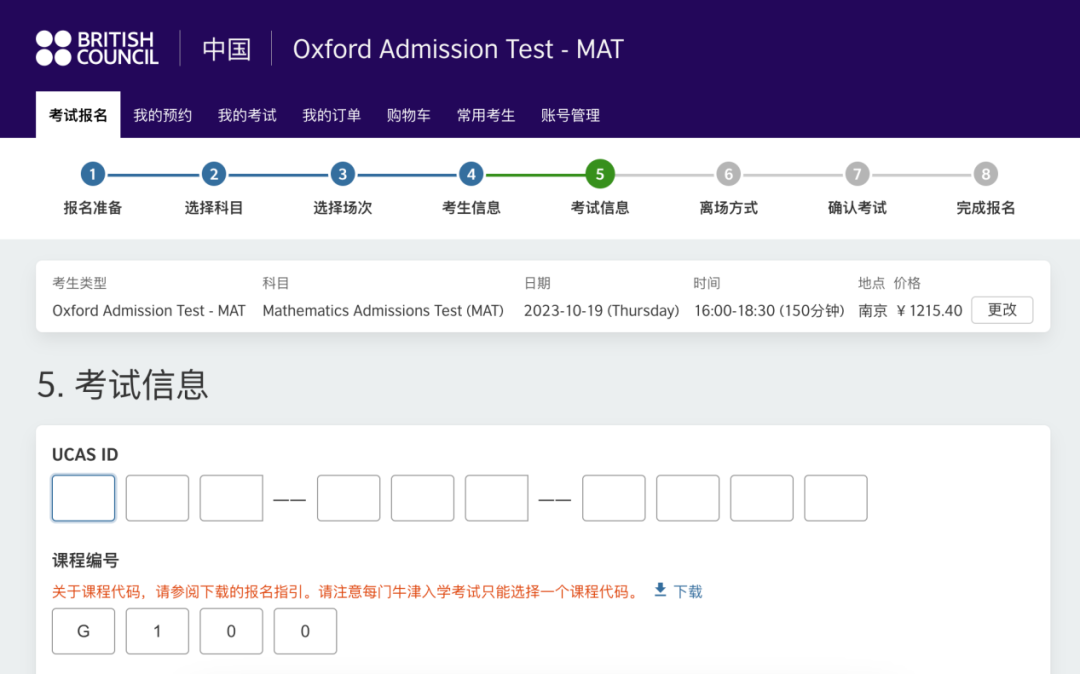Screen dimensions: 1080x674
Task: Switch to the 常用考生 tab
Action: [486, 115]
